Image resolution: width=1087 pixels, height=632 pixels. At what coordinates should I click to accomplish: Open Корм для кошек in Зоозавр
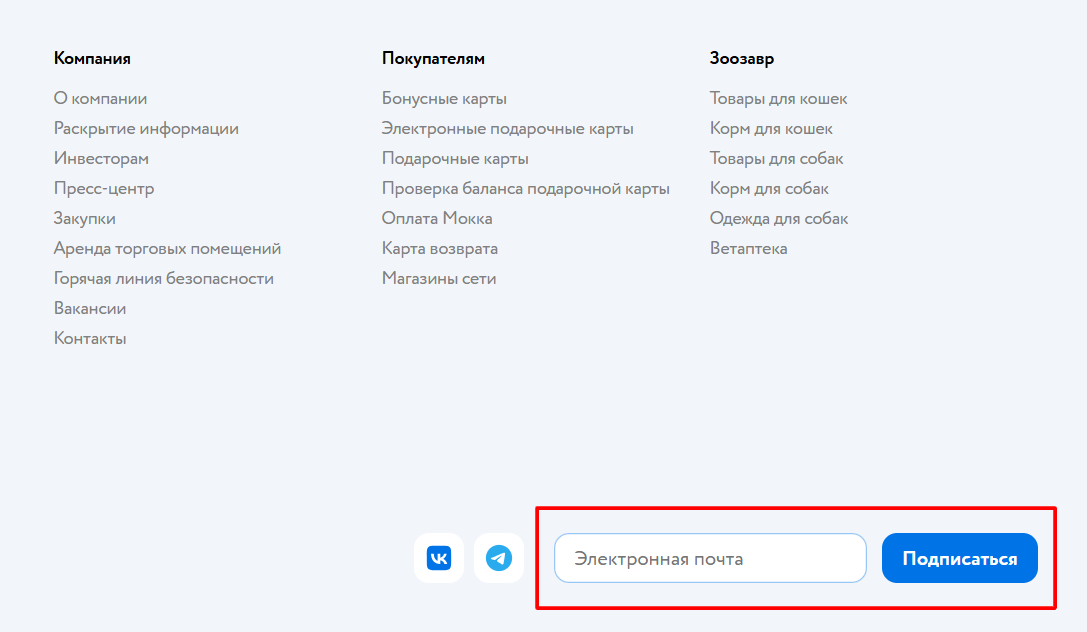(x=771, y=128)
